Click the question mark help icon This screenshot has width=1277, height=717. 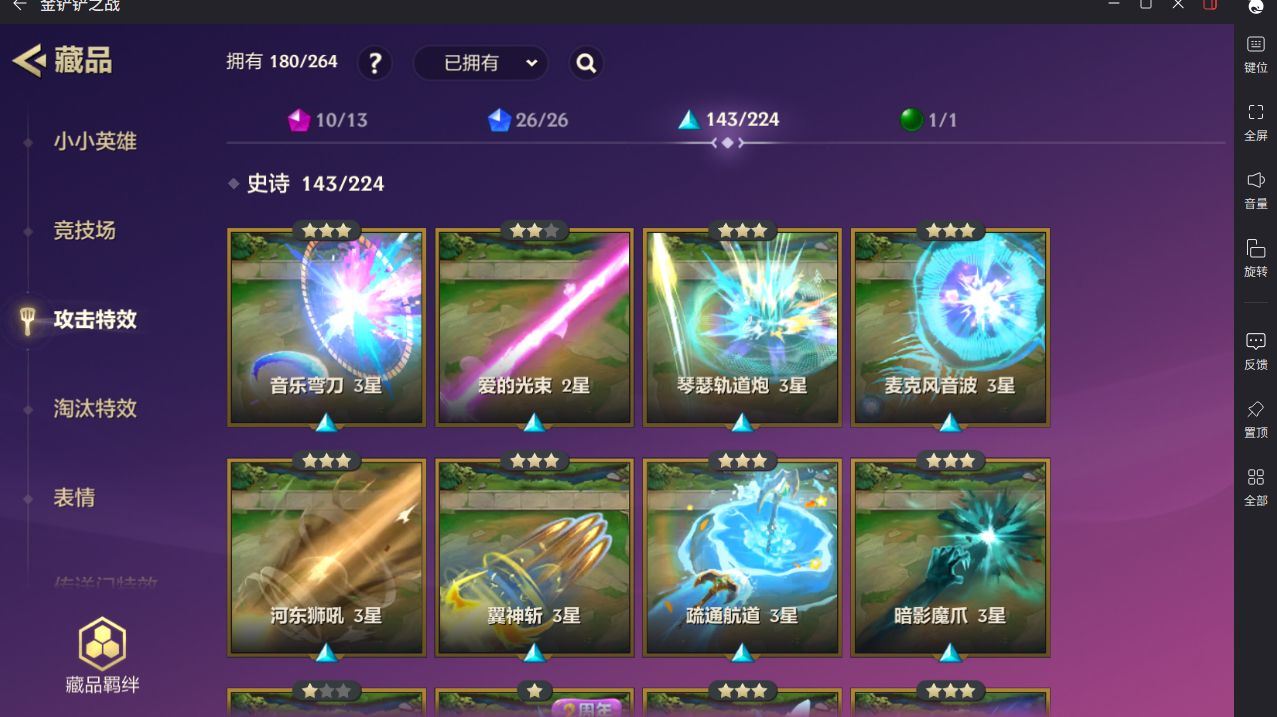point(375,63)
